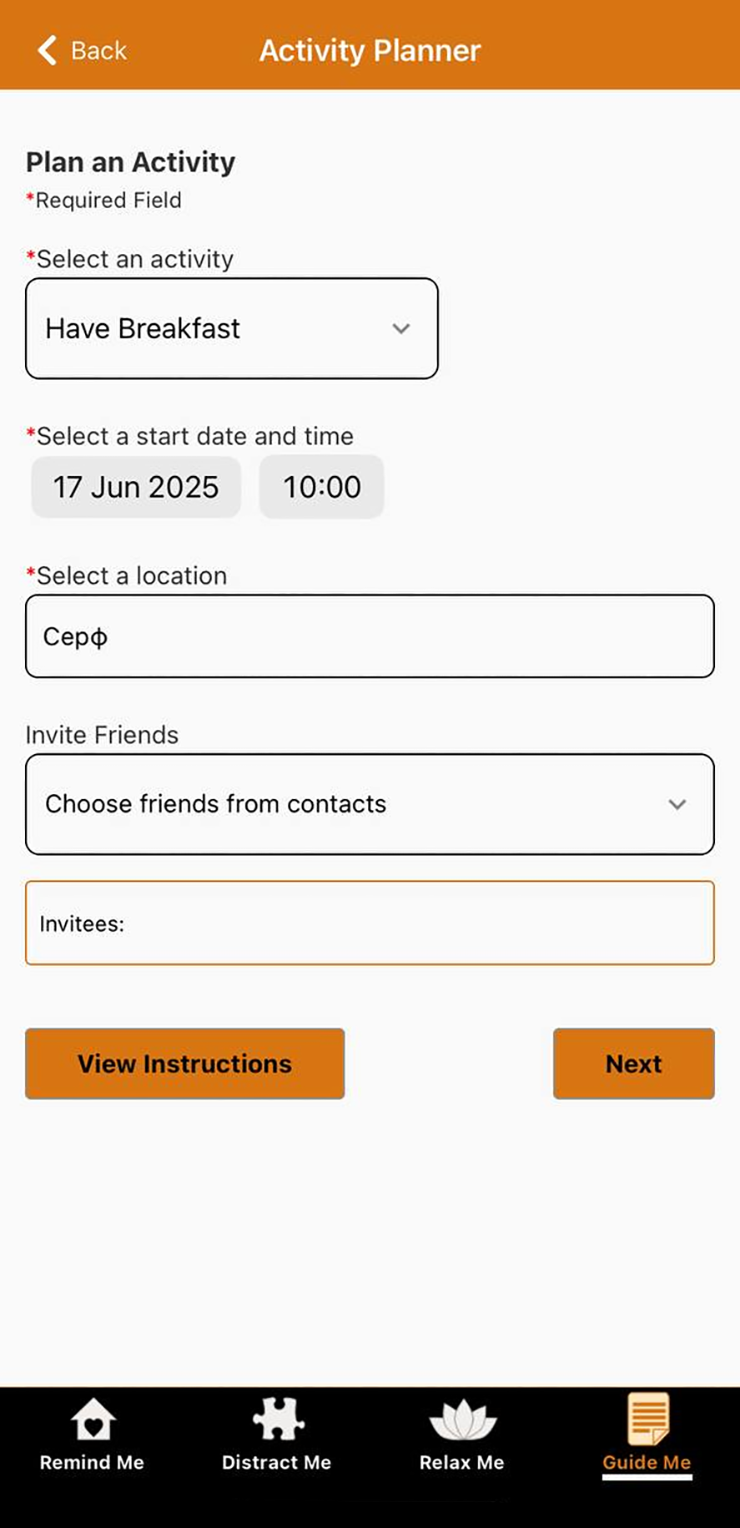The height and width of the screenshot is (1528, 740).
Task: Open the 17 Jun 2025 date picker
Action: pyautogui.click(x=136, y=487)
